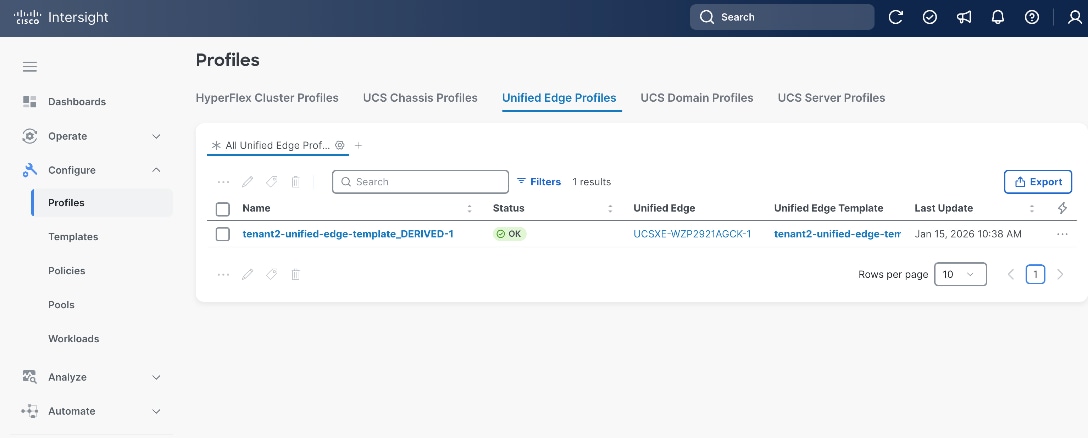Image resolution: width=1088 pixels, height=438 pixels.
Task: Sort by the Status column arrows
Action: (x=611, y=208)
